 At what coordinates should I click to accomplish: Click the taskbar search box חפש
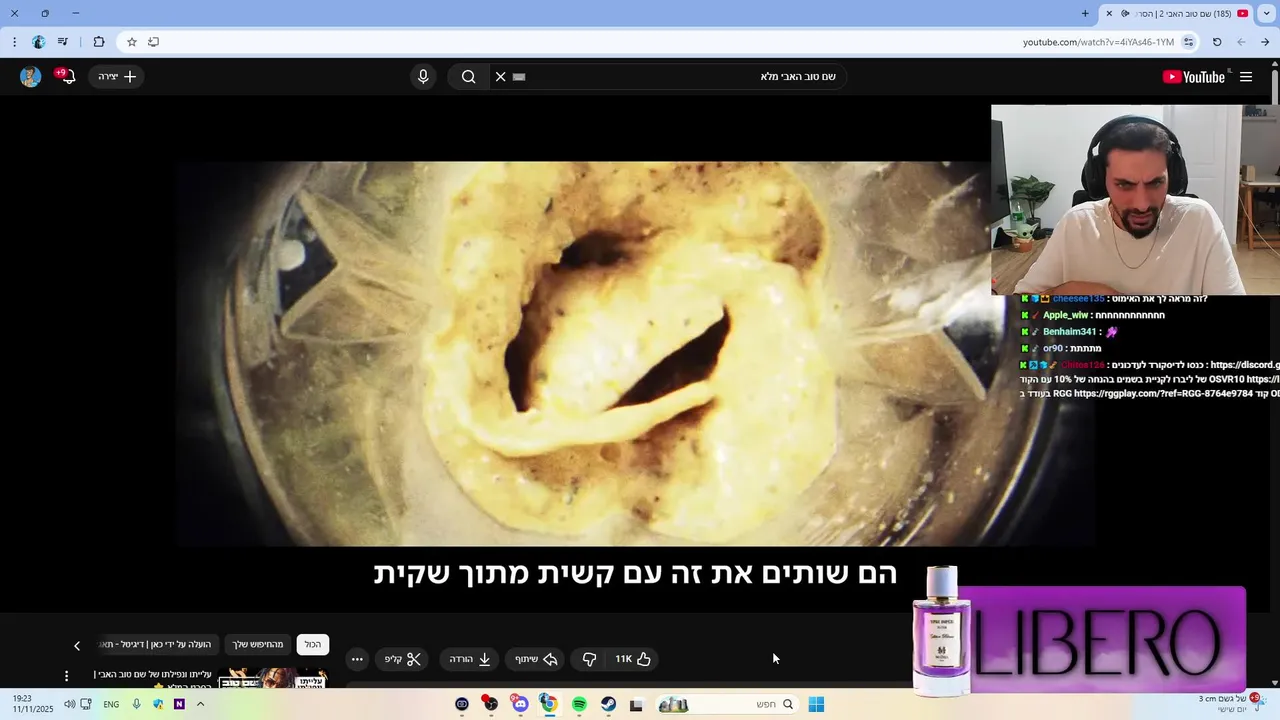pyautogui.click(x=727, y=704)
